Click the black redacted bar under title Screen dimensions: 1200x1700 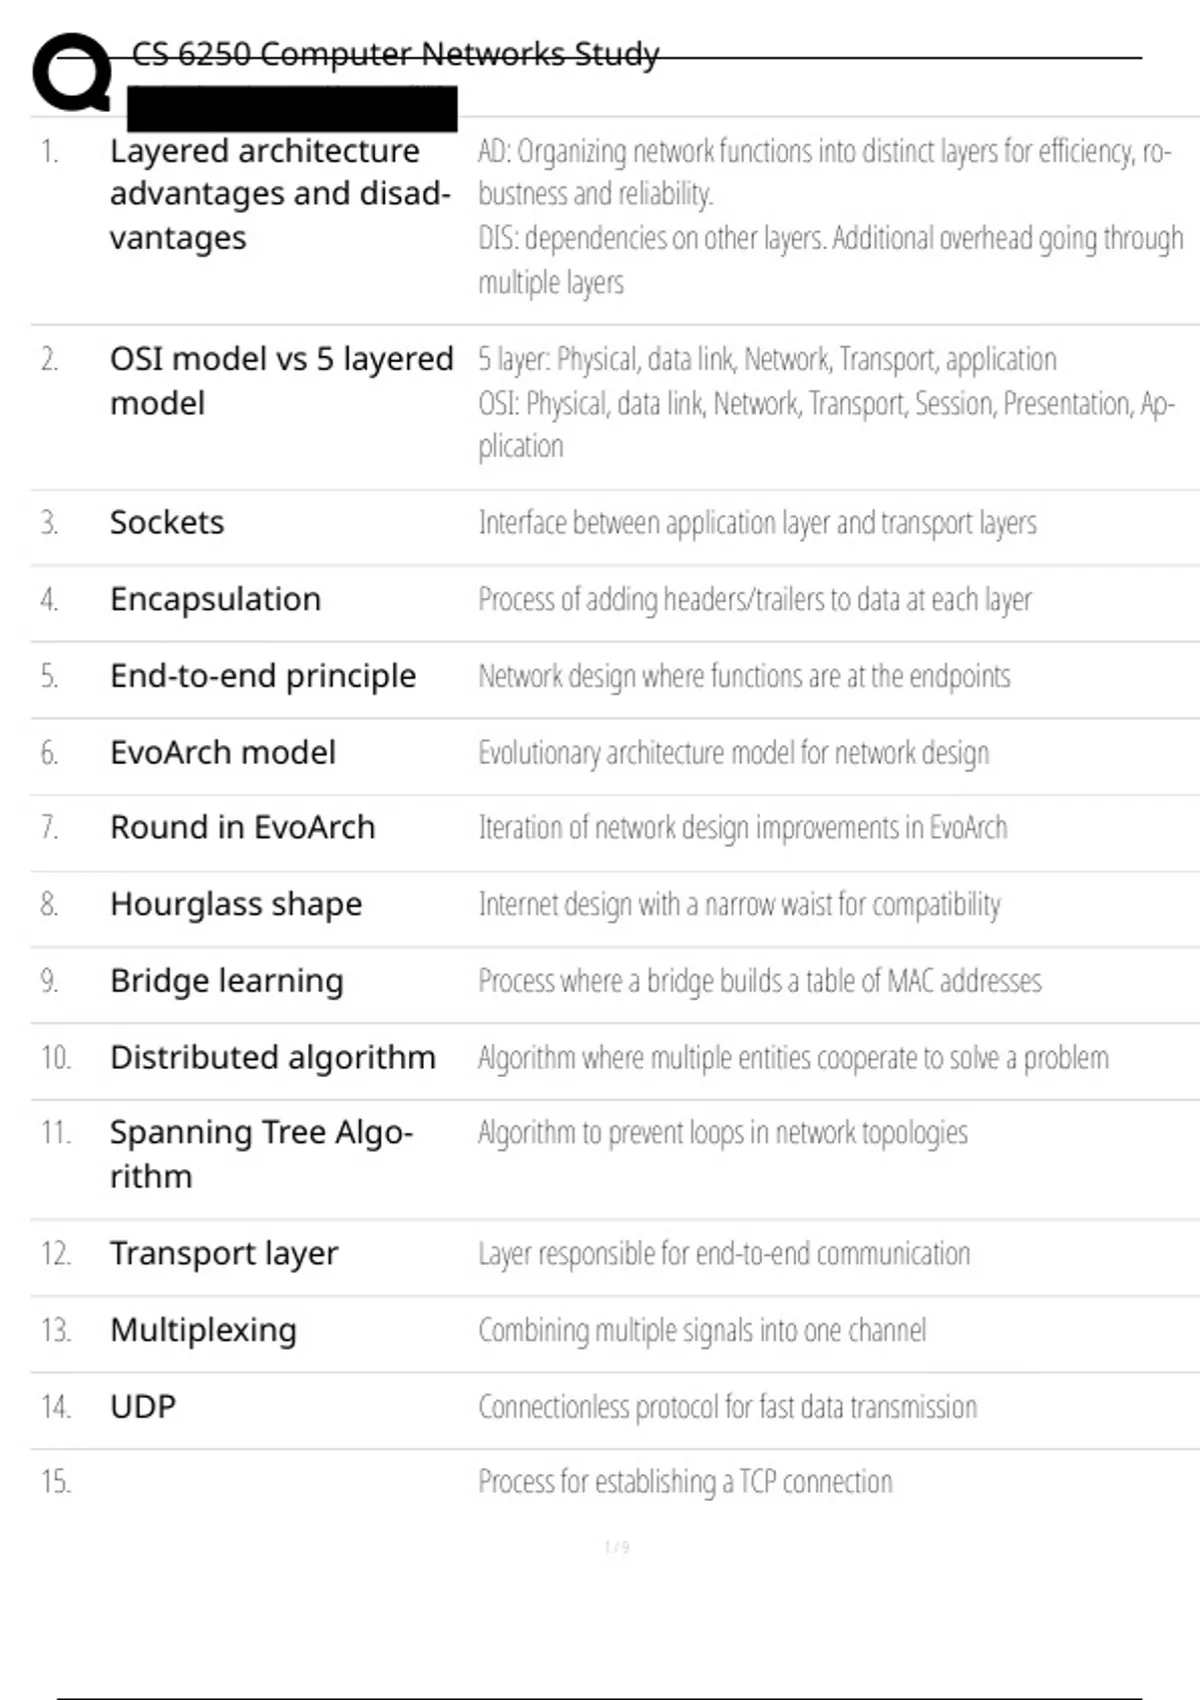[292, 108]
